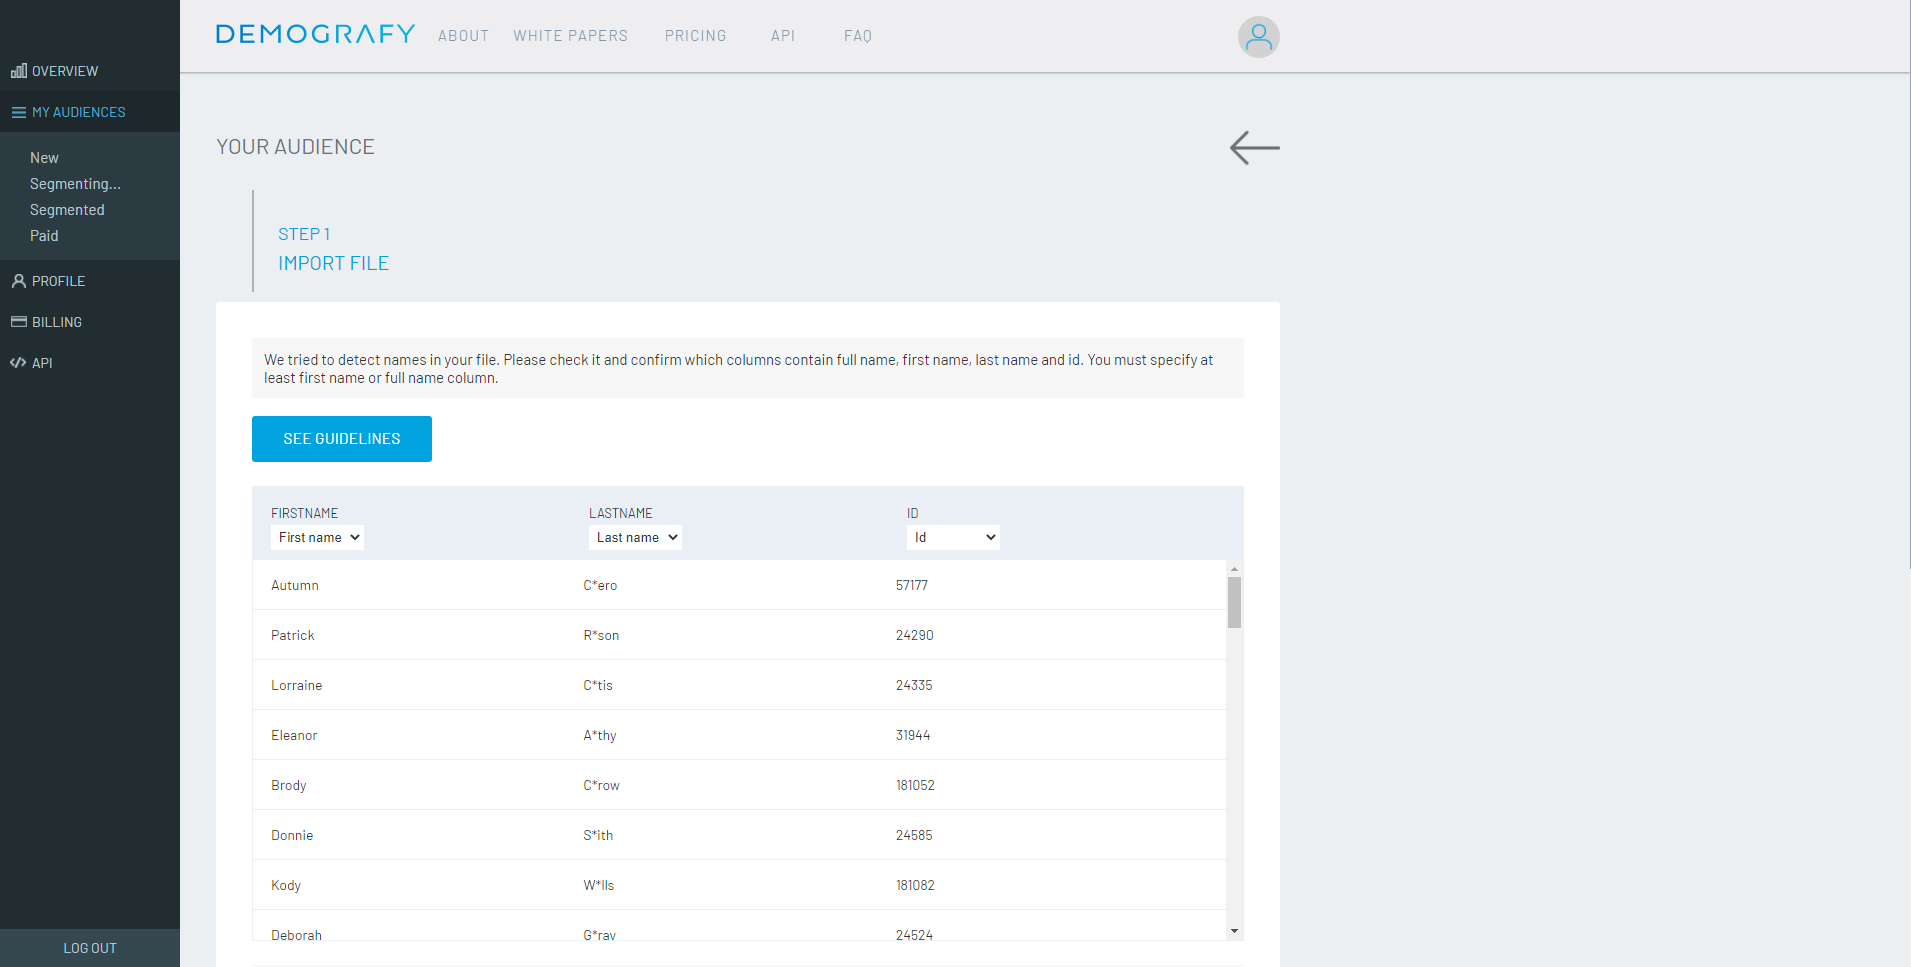Show New audiences in sidebar
The width and height of the screenshot is (1911, 967).
pos(44,158)
